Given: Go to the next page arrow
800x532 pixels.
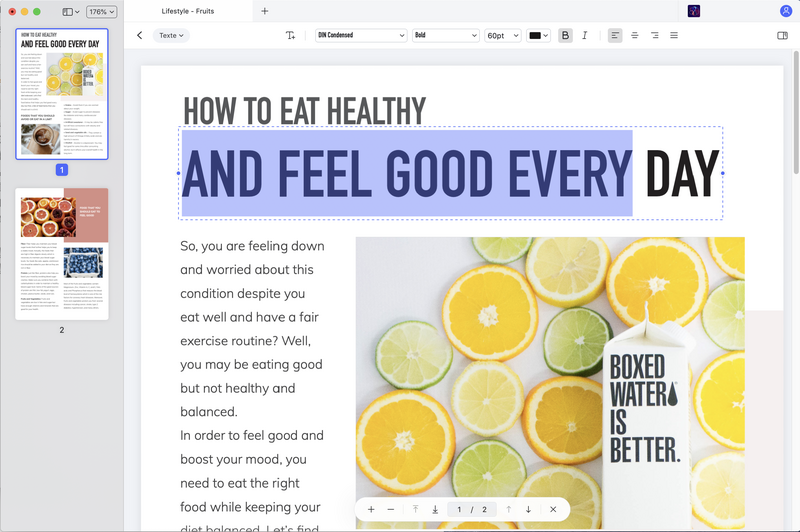Looking at the screenshot, I should [x=528, y=509].
